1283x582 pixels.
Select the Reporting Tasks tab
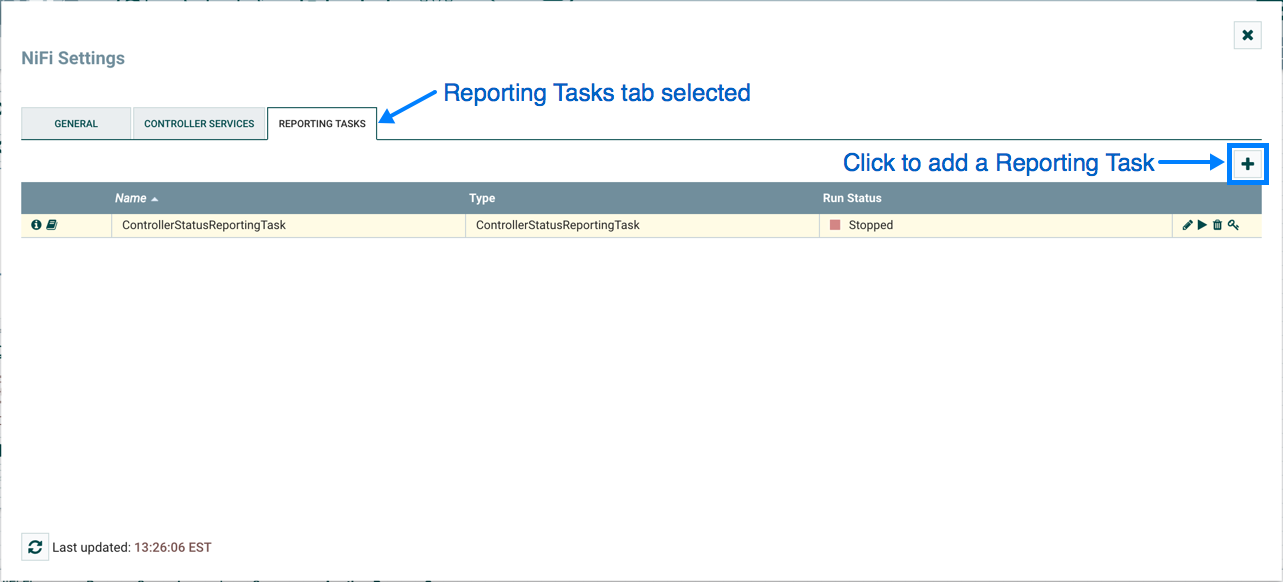point(322,123)
